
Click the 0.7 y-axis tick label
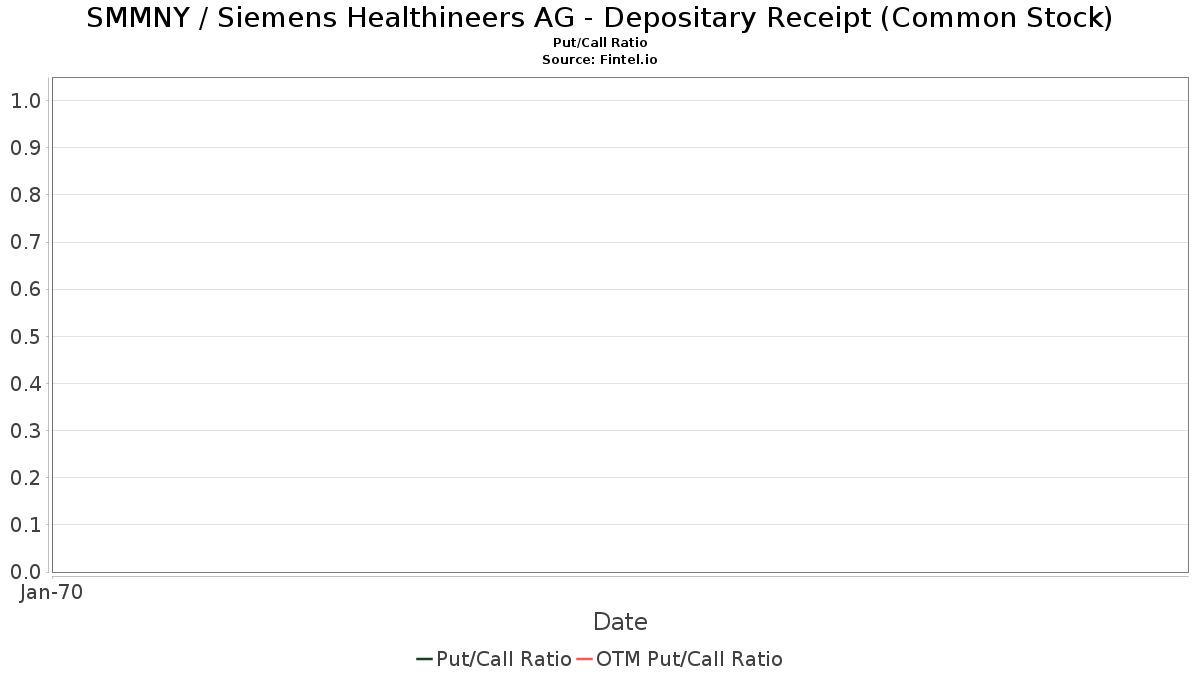[25, 242]
